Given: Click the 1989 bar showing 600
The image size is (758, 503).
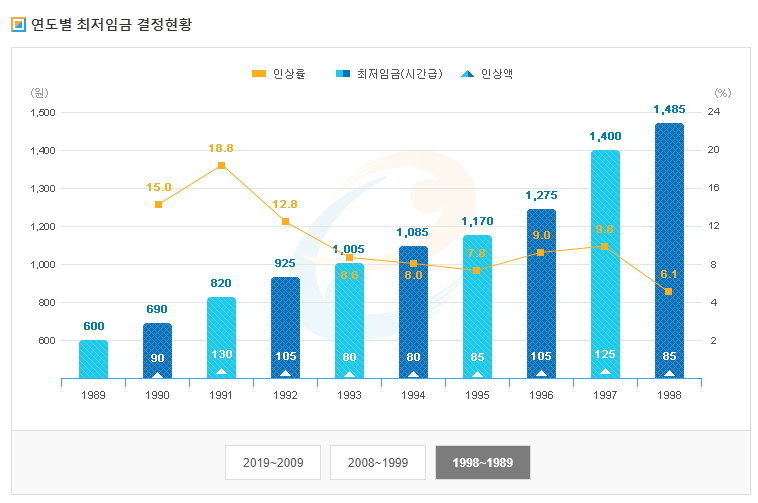Looking at the screenshot, I should (93, 359).
